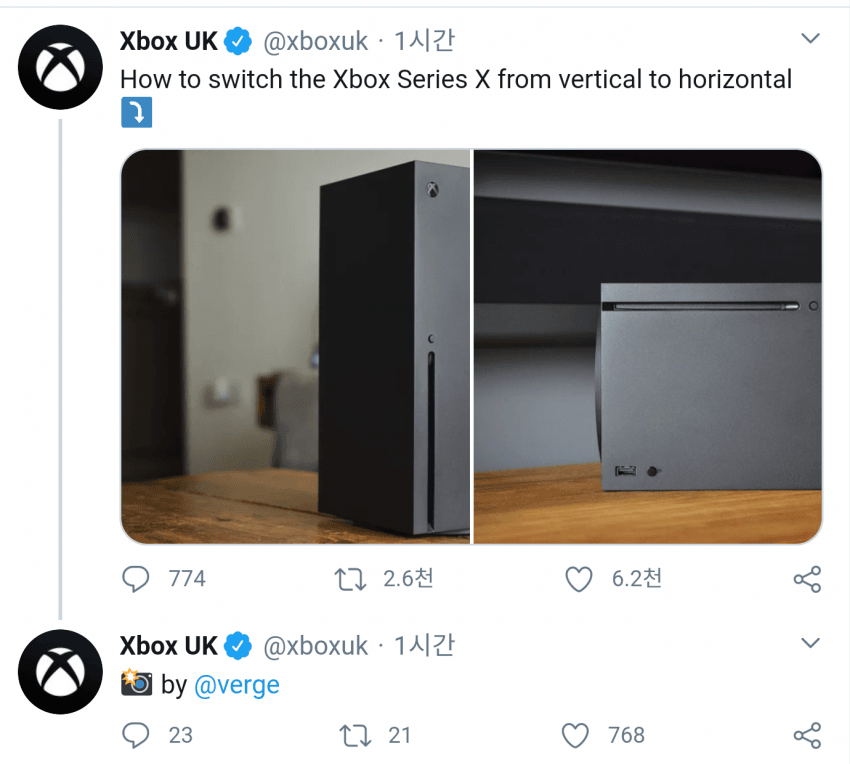Like the photo credit tweet

point(575,736)
